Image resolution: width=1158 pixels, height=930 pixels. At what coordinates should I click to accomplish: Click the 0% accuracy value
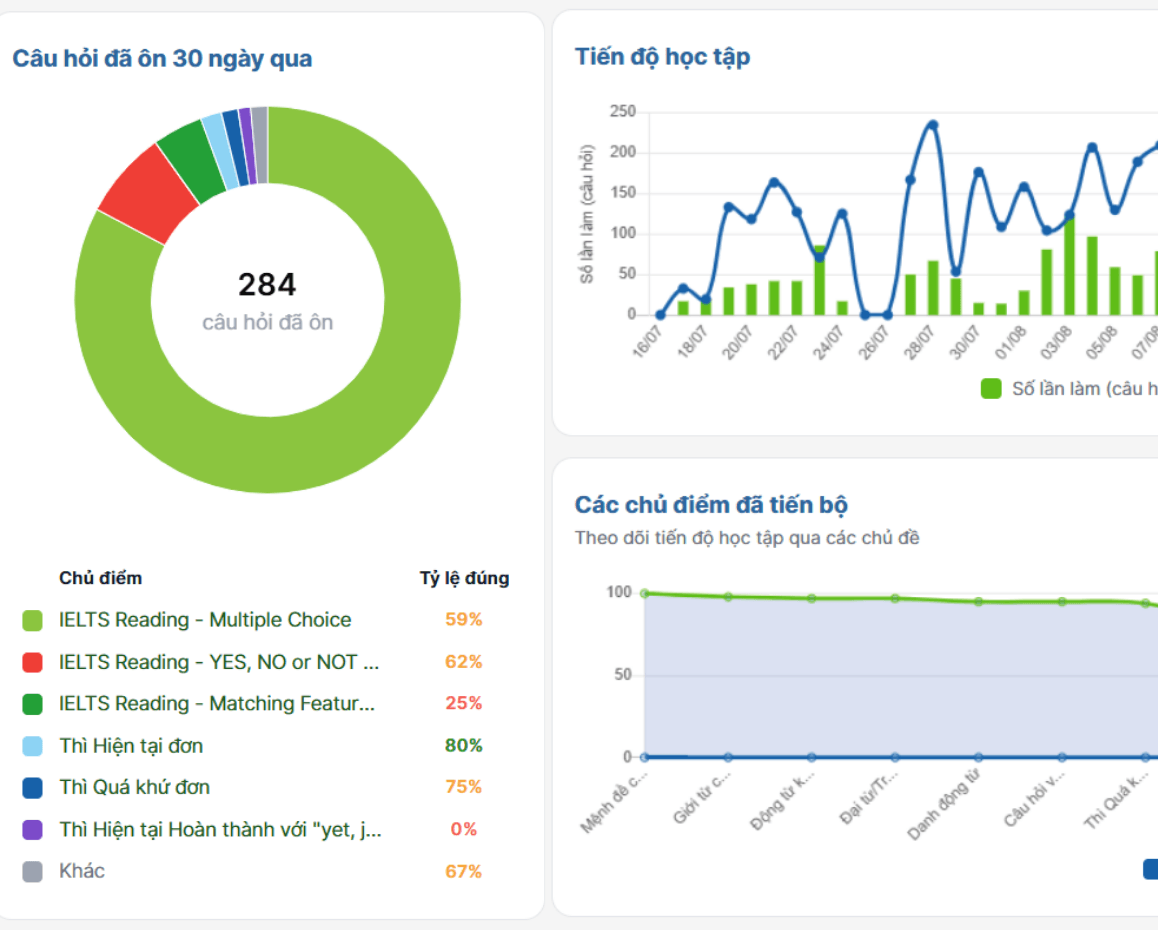click(x=463, y=830)
